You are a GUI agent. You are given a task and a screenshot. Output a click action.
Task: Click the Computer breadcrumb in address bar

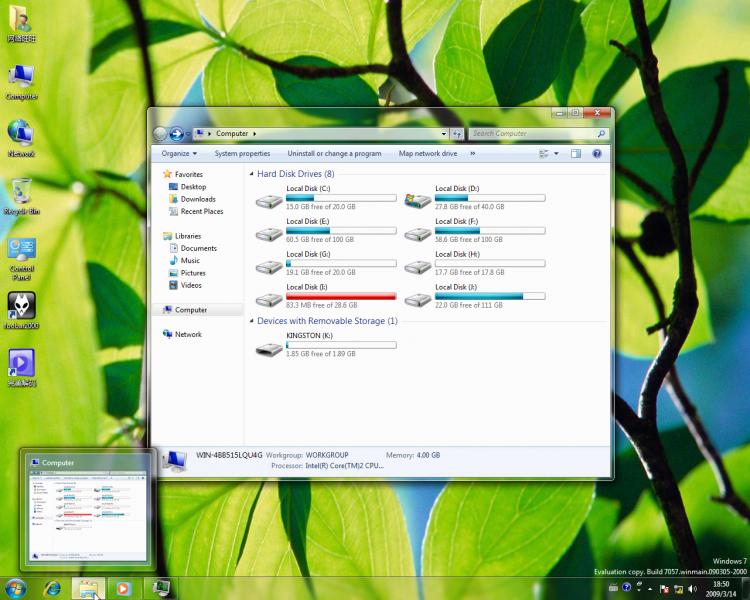pos(232,134)
